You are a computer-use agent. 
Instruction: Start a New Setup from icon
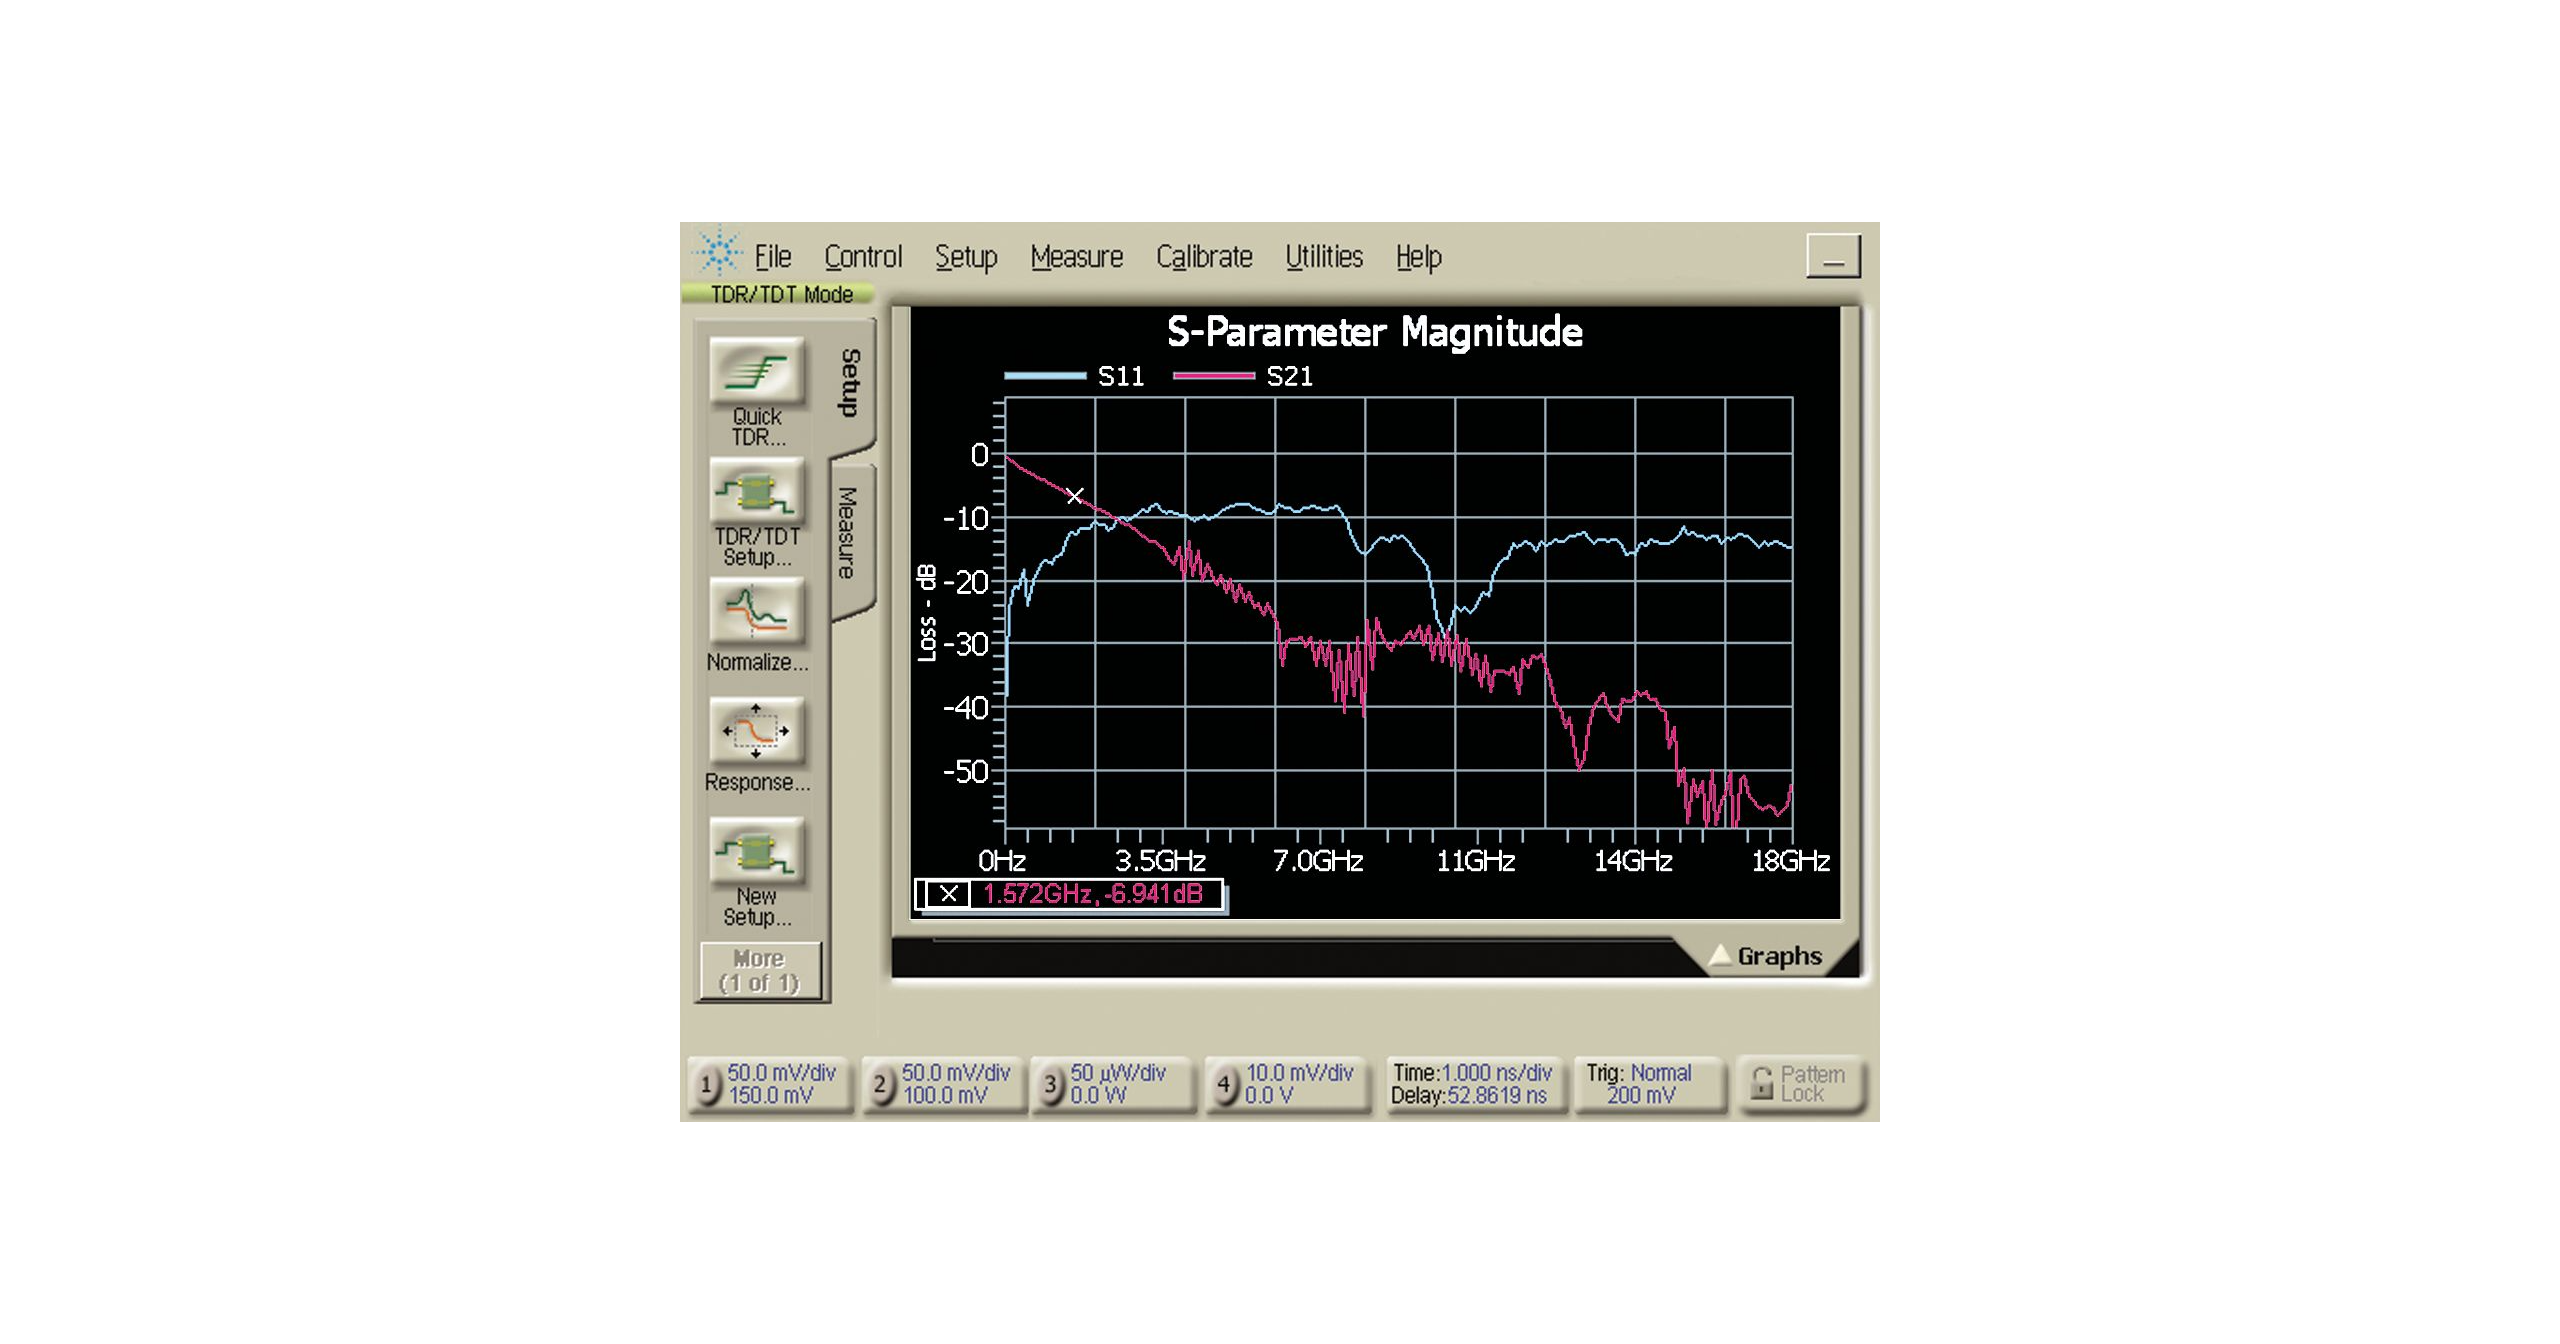pos(757,852)
